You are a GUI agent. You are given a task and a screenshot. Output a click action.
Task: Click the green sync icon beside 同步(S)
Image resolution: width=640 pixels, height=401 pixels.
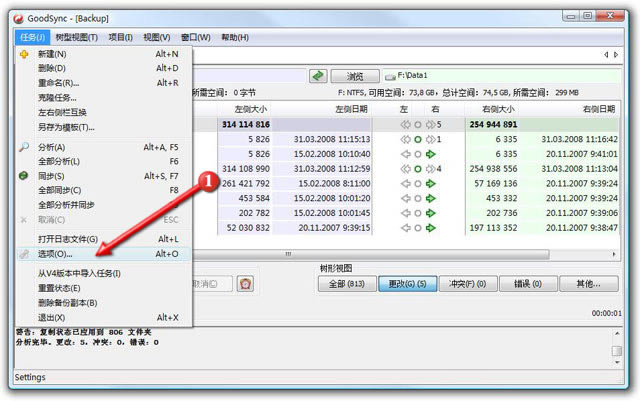pos(24,176)
